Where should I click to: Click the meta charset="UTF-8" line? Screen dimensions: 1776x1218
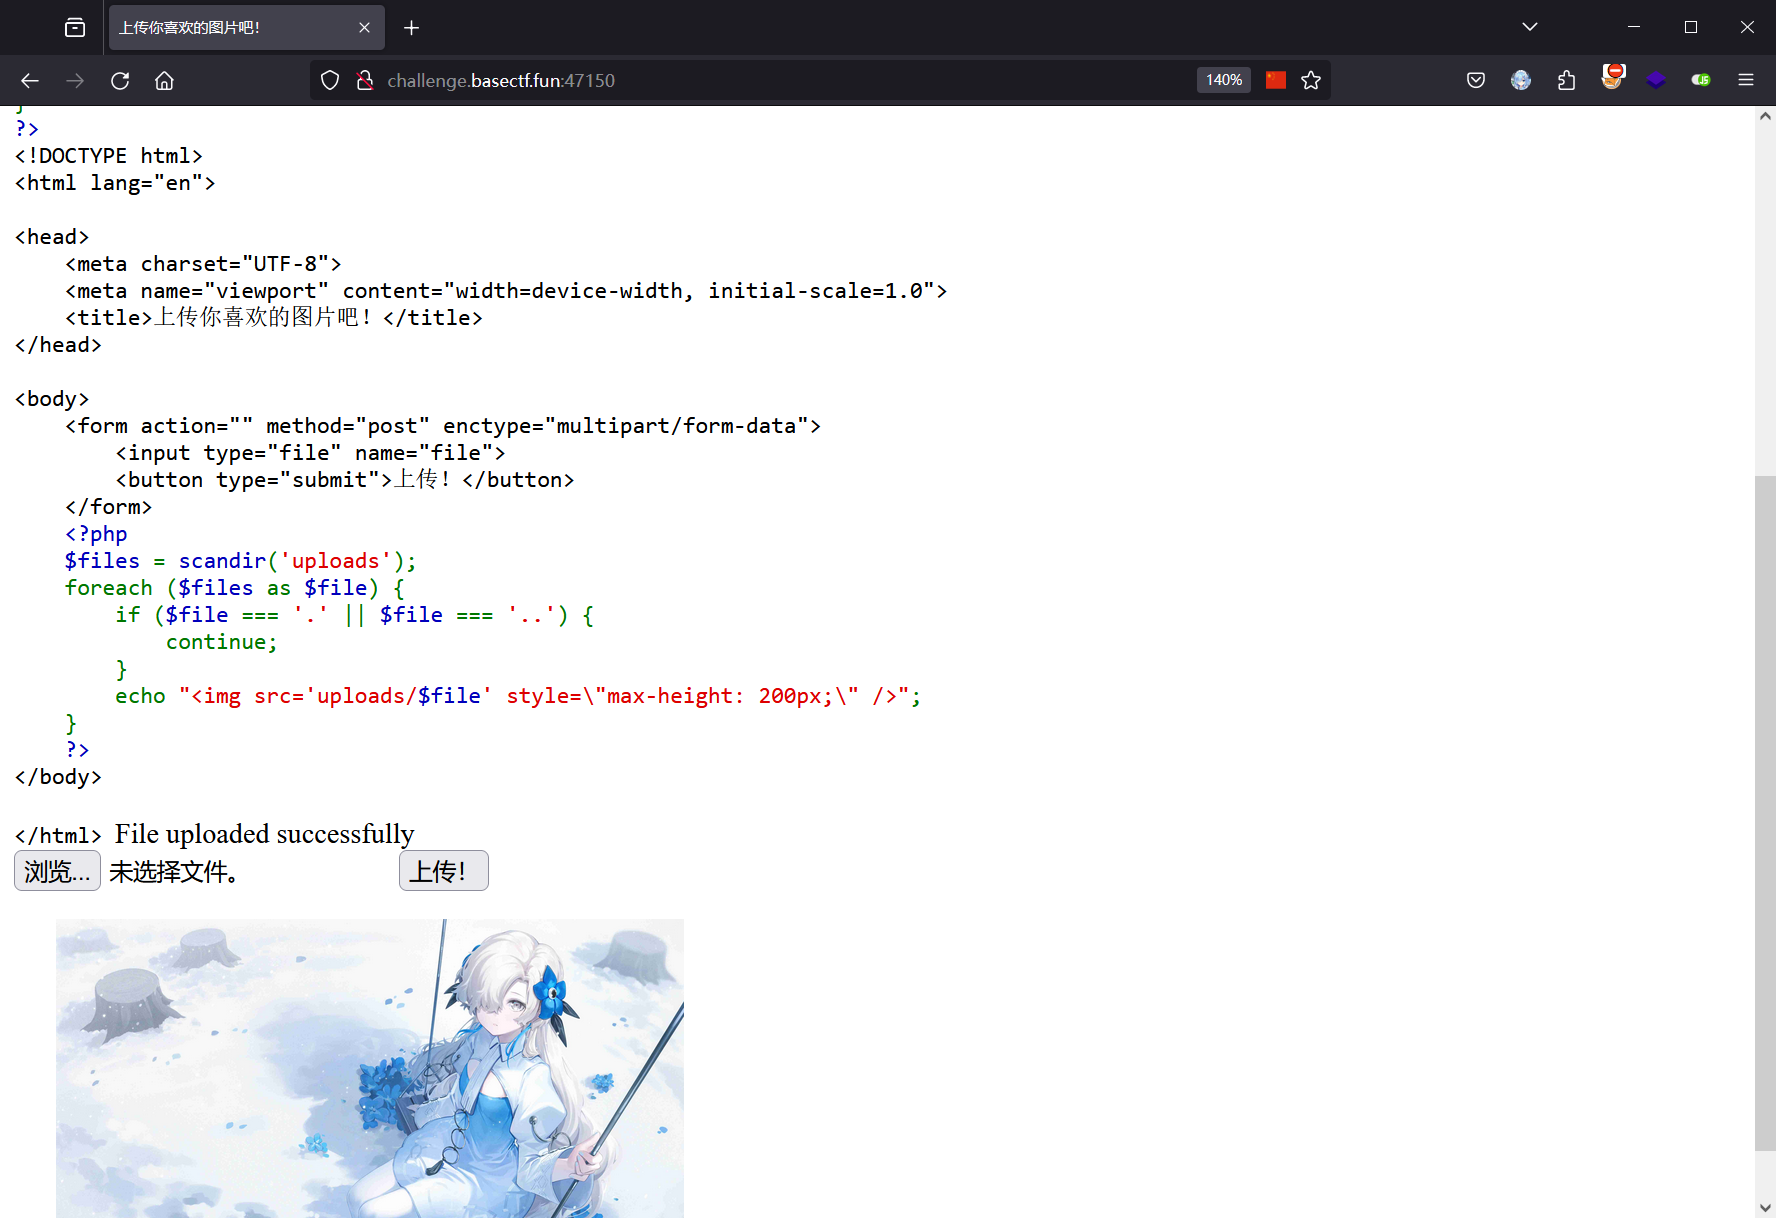point(203,264)
